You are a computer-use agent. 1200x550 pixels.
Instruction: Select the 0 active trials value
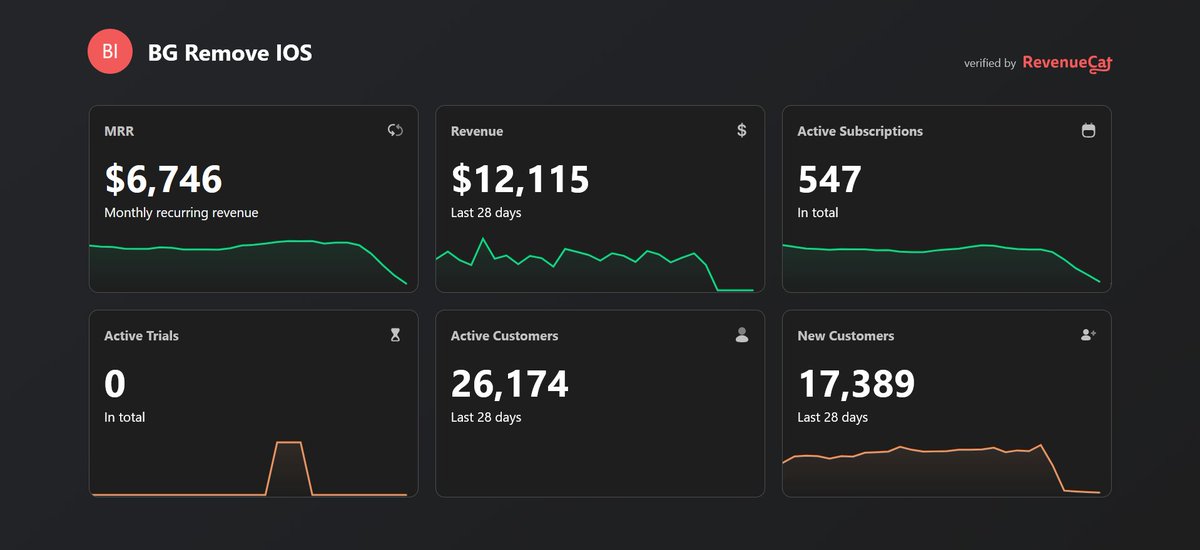[x=115, y=384]
